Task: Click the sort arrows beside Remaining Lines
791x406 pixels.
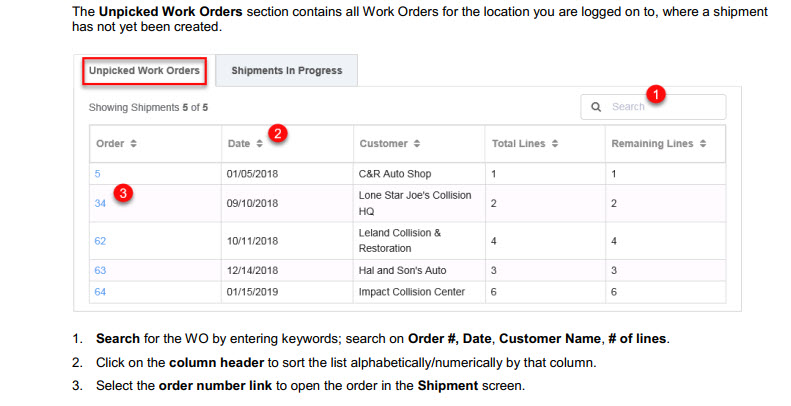Action: tap(703, 144)
